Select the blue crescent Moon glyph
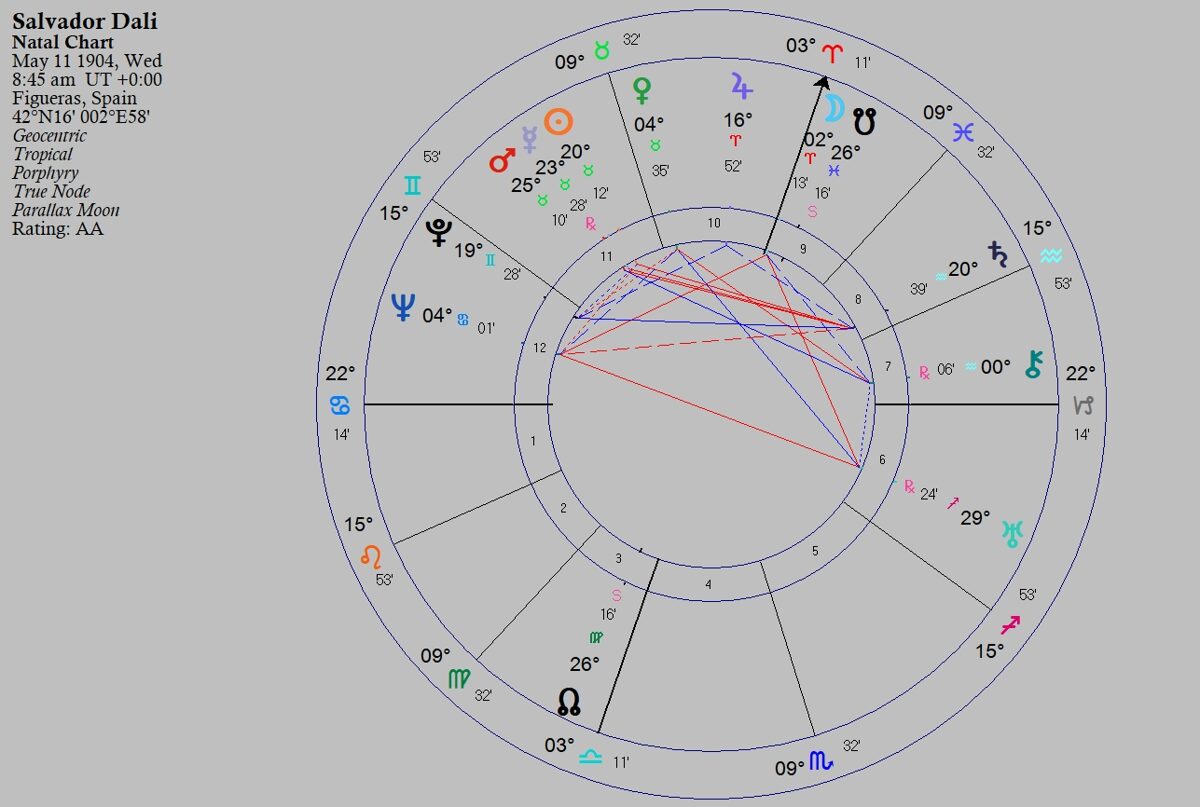This screenshot has width=1200, height=807. 836,107
